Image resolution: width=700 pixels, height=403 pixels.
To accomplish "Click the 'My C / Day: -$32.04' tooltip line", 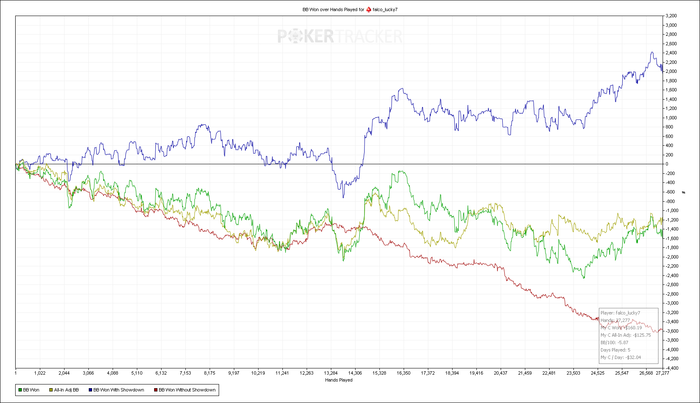I will [621, 357].
